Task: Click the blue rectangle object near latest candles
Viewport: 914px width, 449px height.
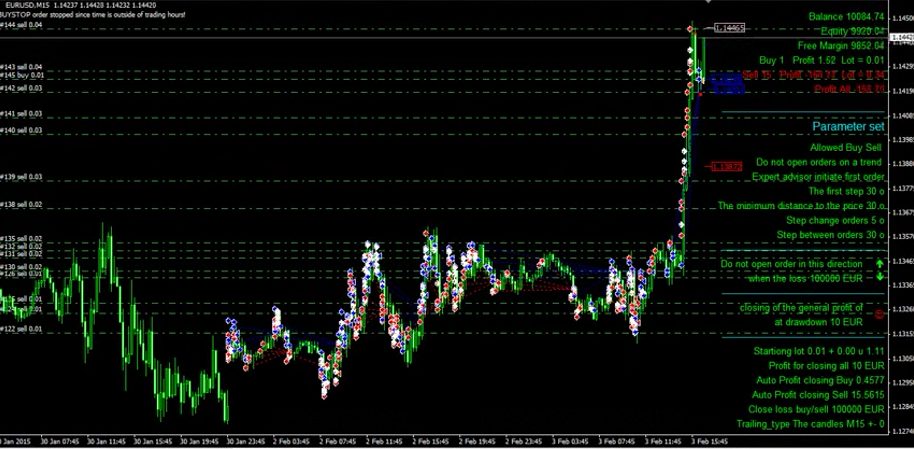Action: [x=727, y=83]
